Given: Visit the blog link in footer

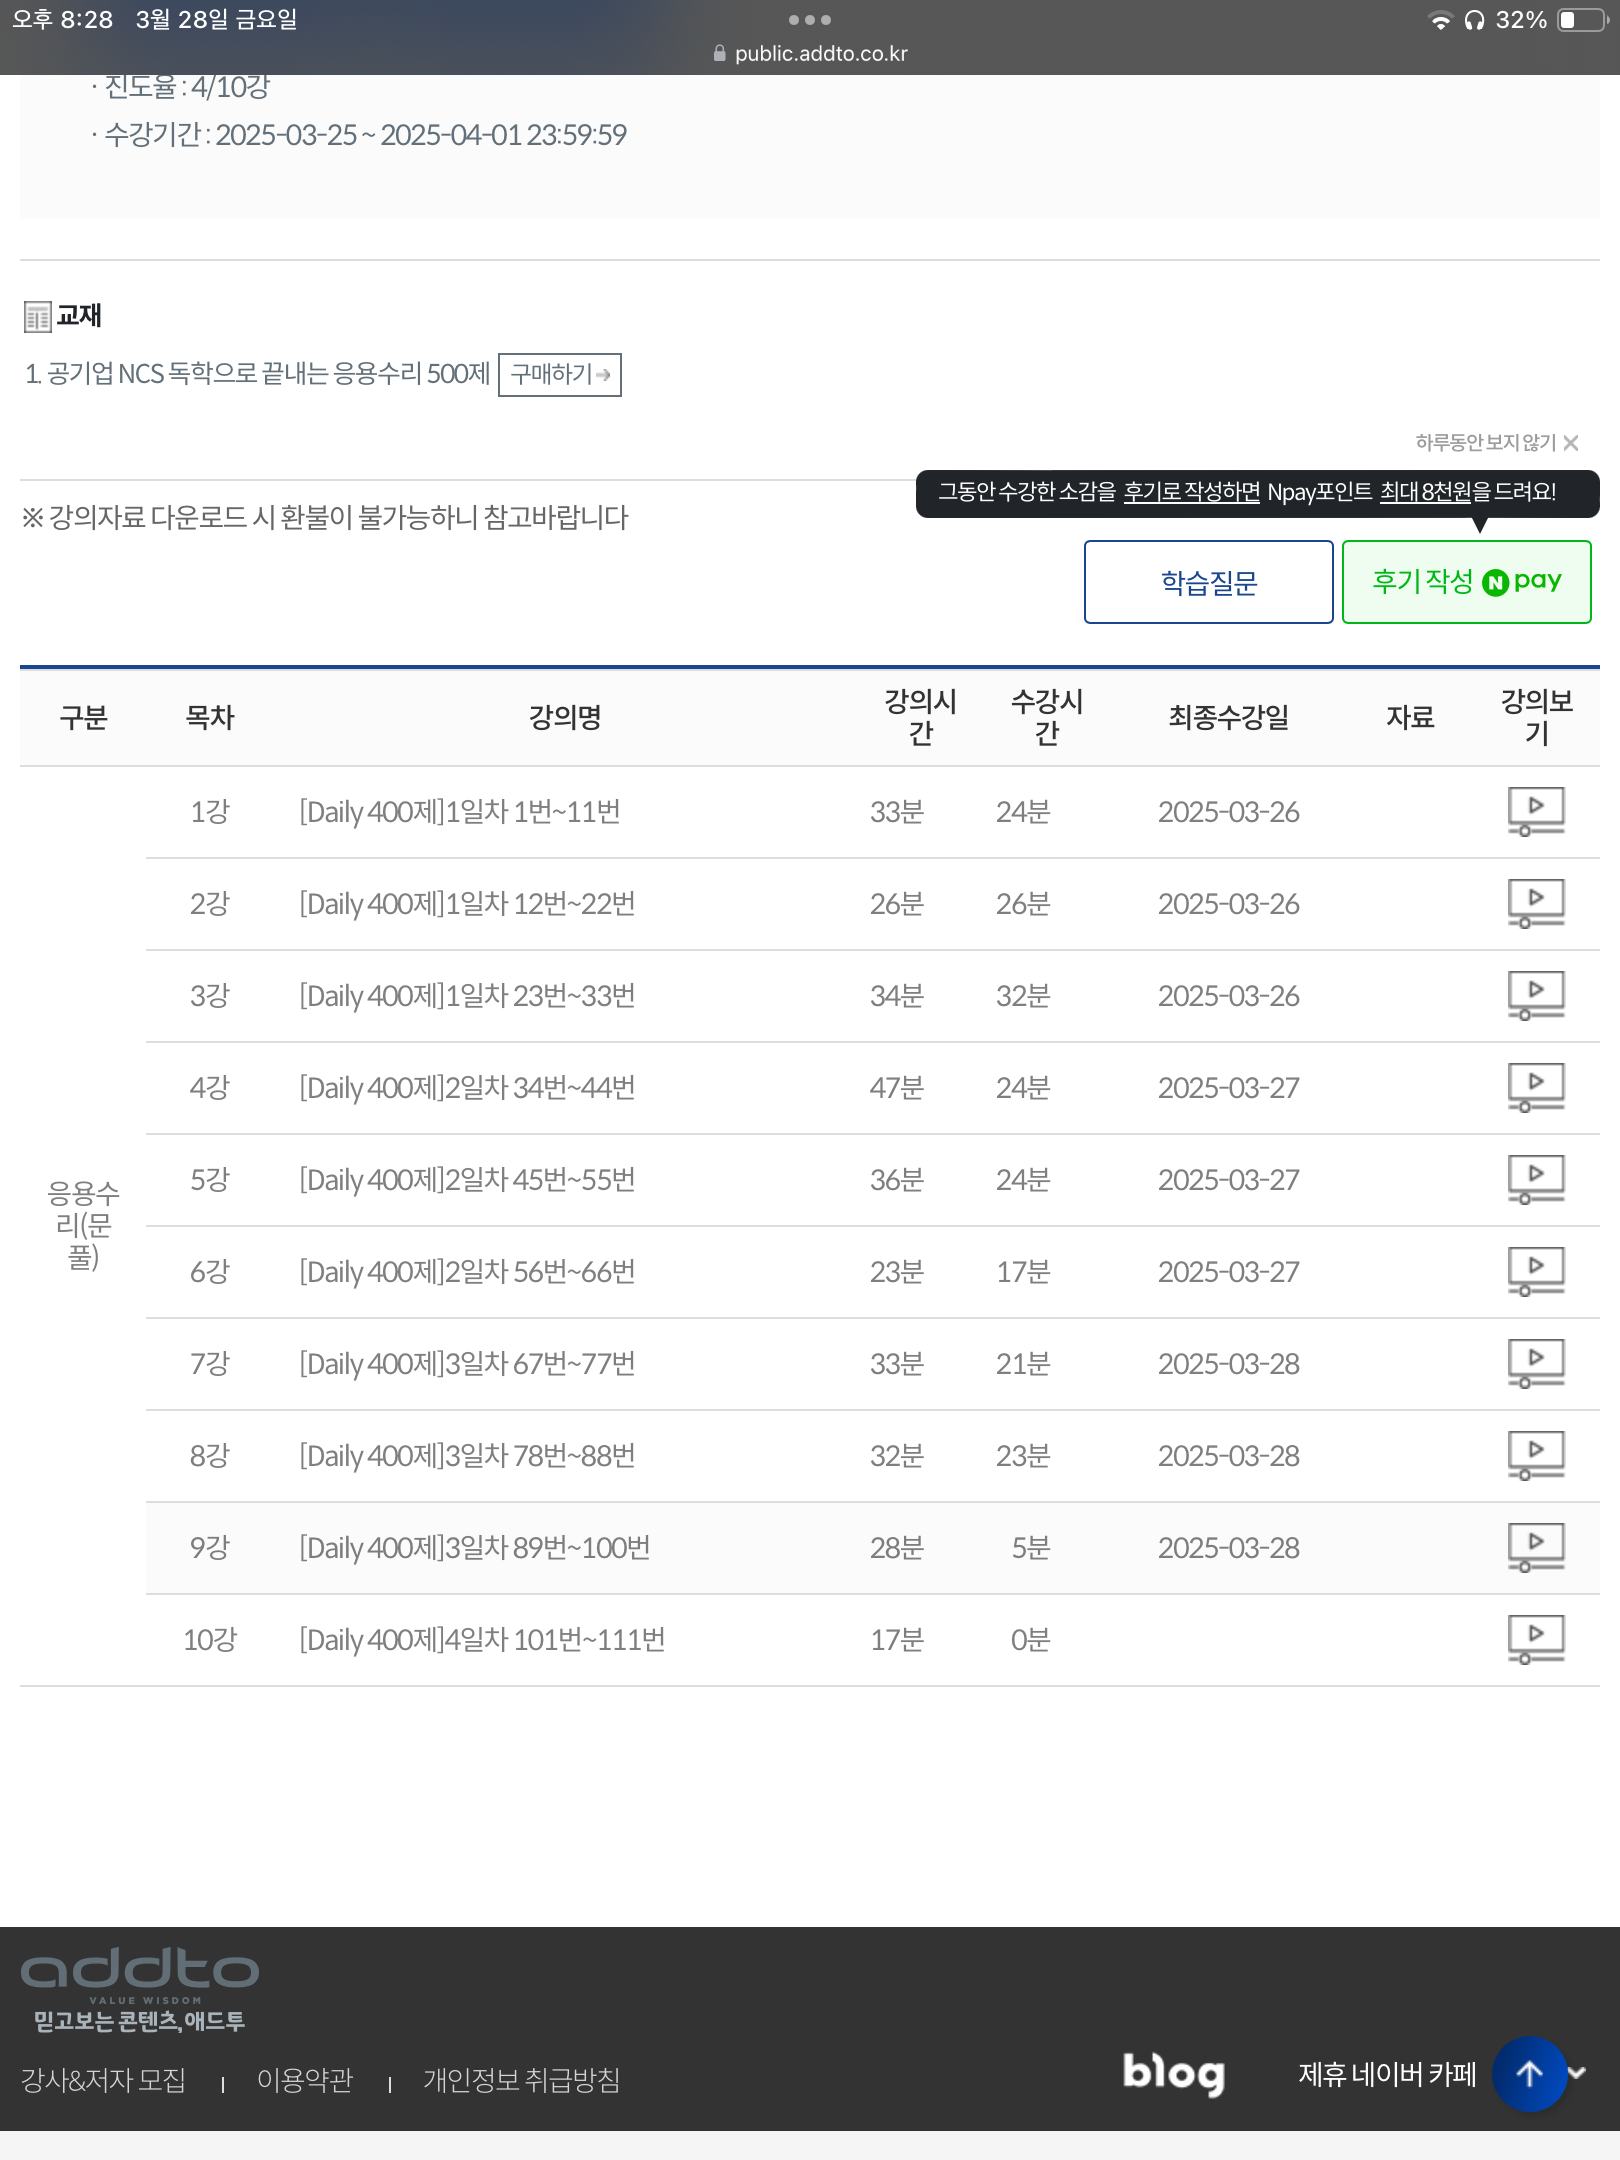Looking at the screenshot, I should coord(1173,2073).
